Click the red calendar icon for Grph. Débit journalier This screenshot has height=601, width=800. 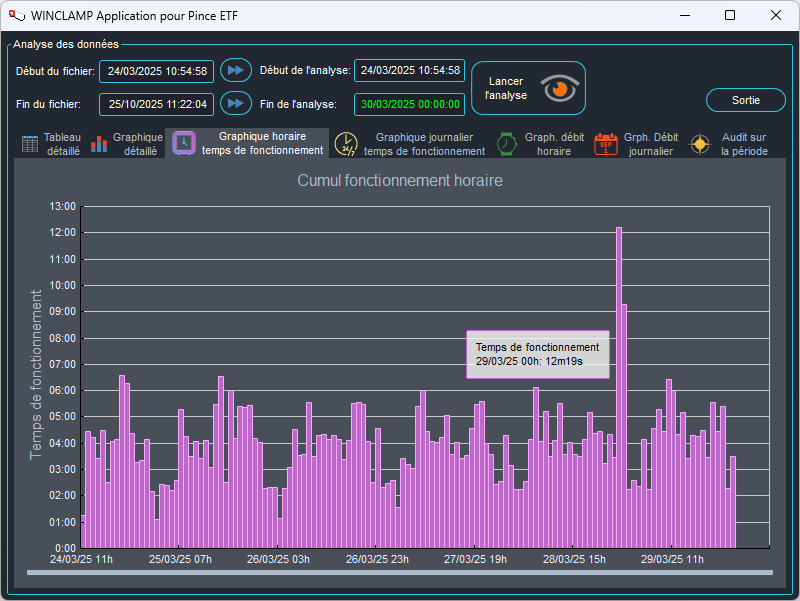pos(606,144)
